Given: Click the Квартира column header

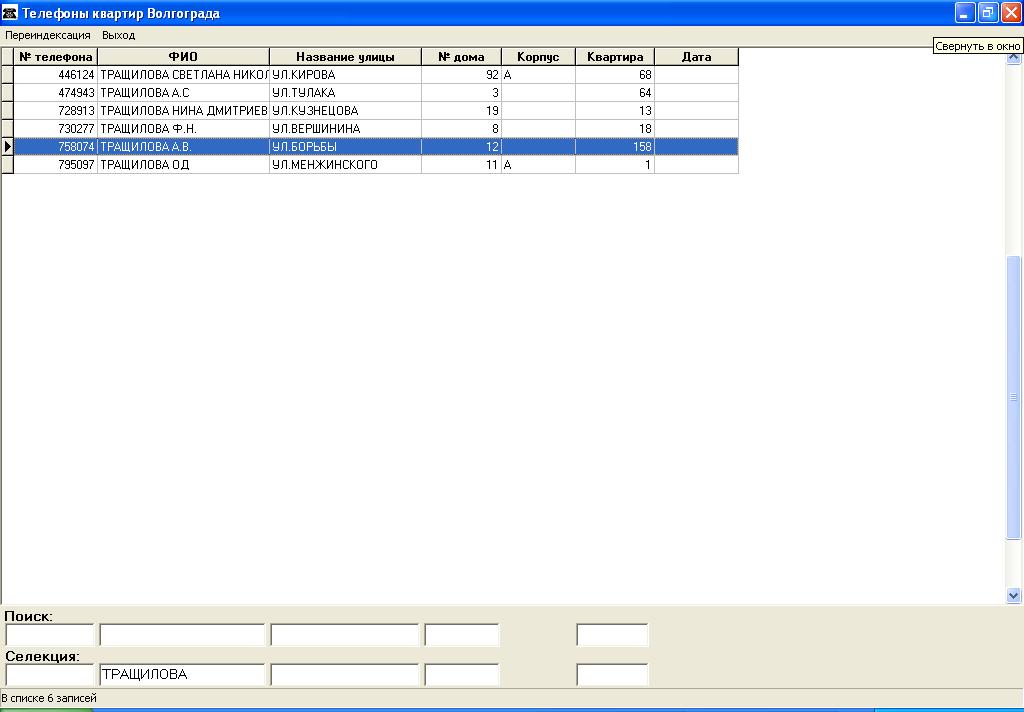Looking at the screenshot, I should 615,57.
